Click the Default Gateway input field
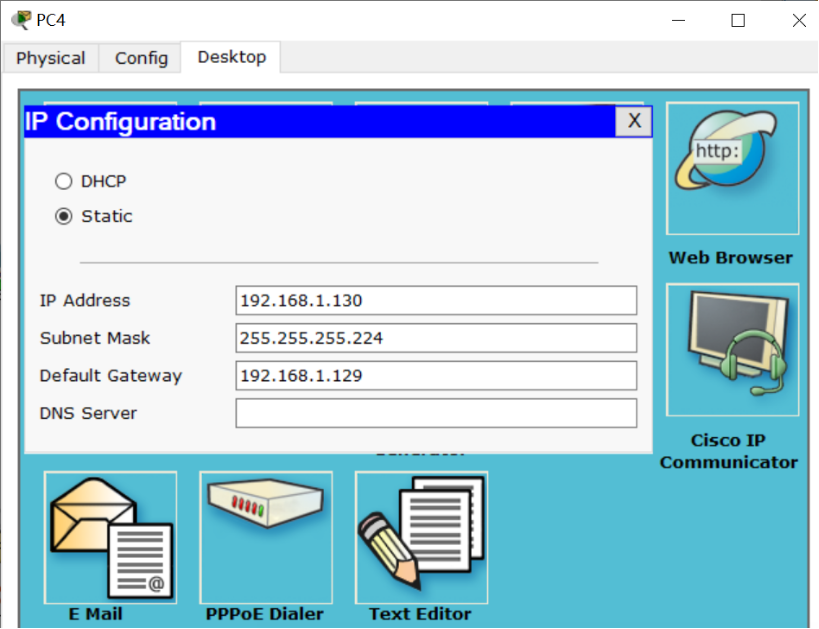This screenshot has height=629, width=819. coord(436,376)
